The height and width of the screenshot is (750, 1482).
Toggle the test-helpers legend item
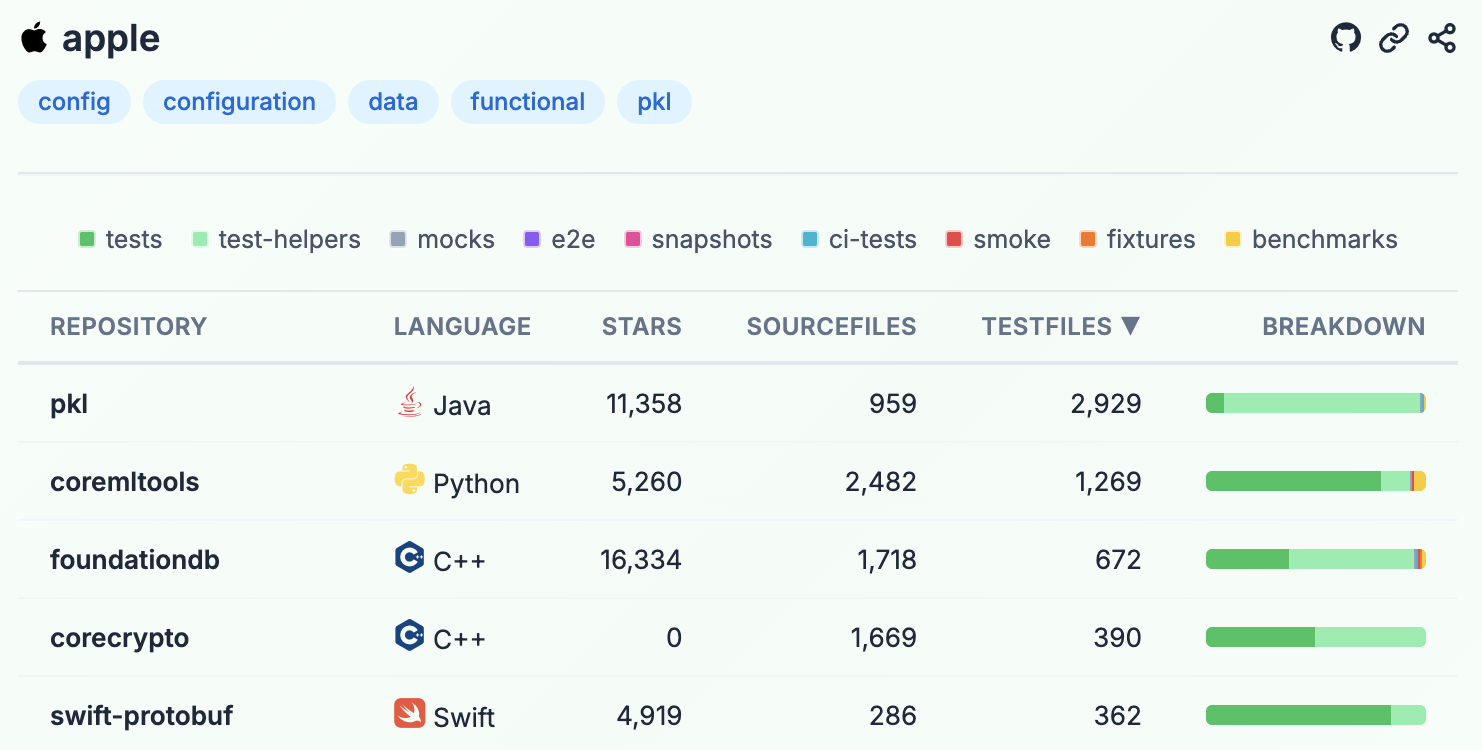276,240
